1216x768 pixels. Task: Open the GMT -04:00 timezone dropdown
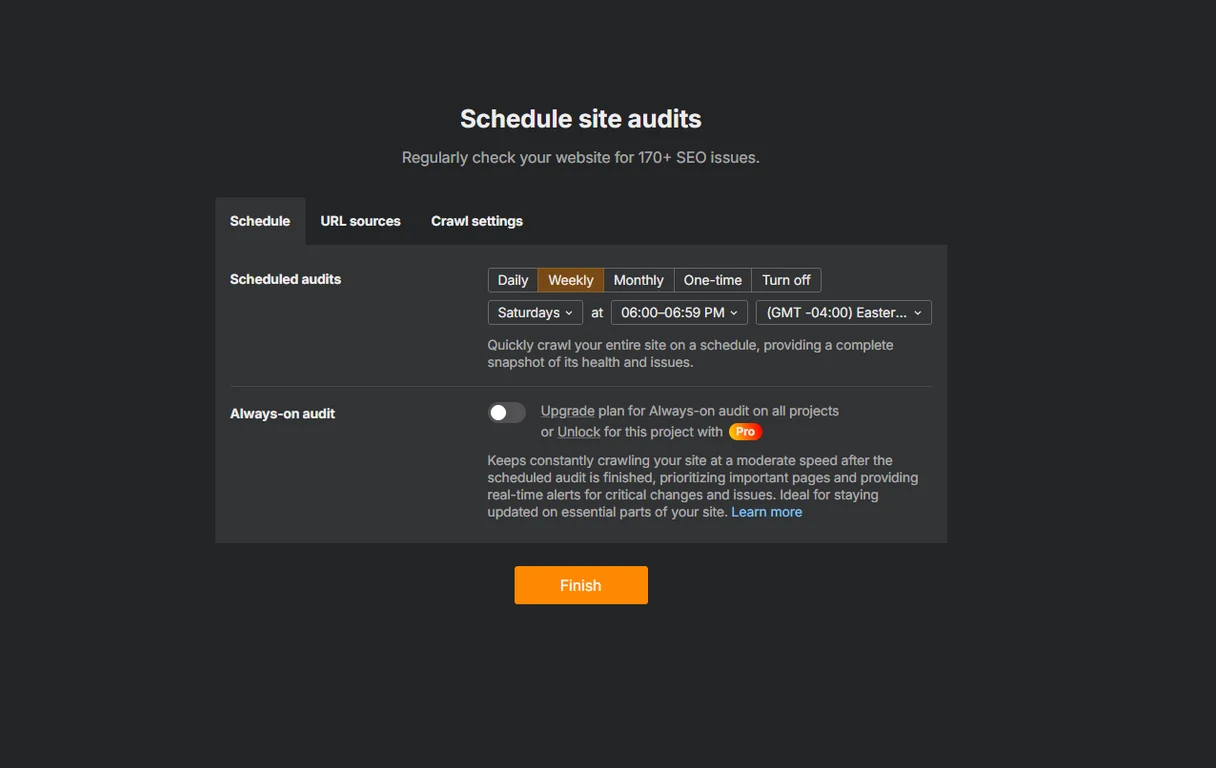pos(844,313)
